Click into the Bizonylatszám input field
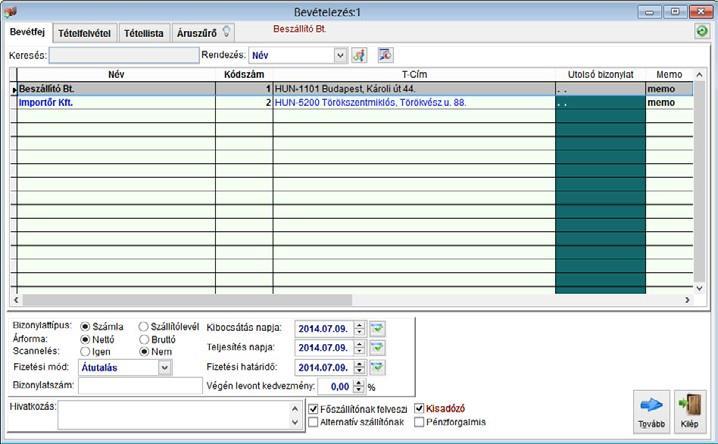The width and height of the screenshot is (718, 444). (x=140, y=385)
